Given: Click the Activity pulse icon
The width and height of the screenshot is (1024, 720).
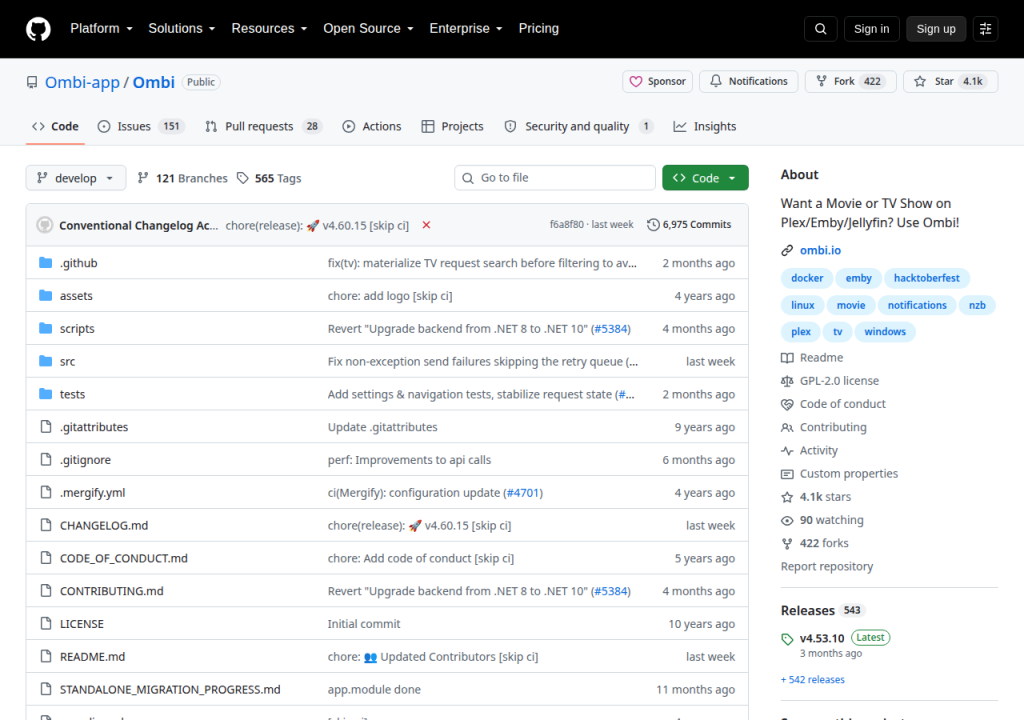Looking at the screenshot, I should (787, 451).
